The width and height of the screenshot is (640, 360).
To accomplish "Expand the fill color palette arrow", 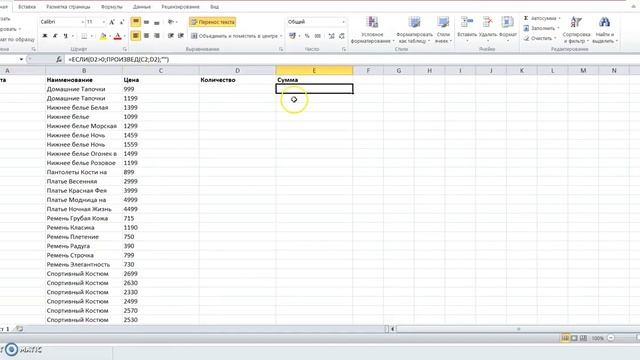I will (x=109, y=36).
